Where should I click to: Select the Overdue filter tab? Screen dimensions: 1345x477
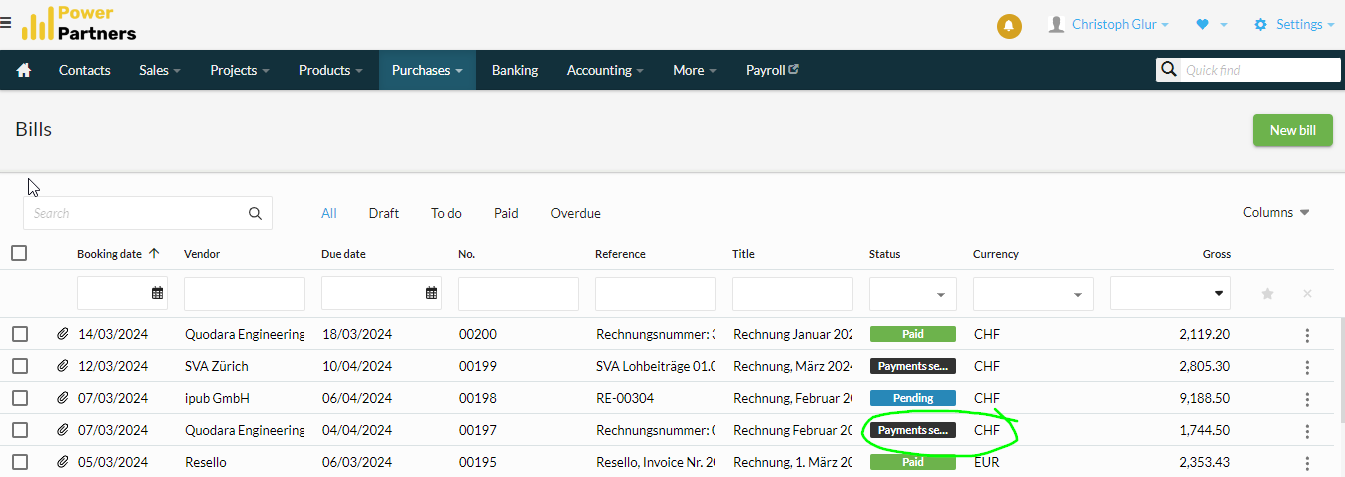(x=575, y=213)
